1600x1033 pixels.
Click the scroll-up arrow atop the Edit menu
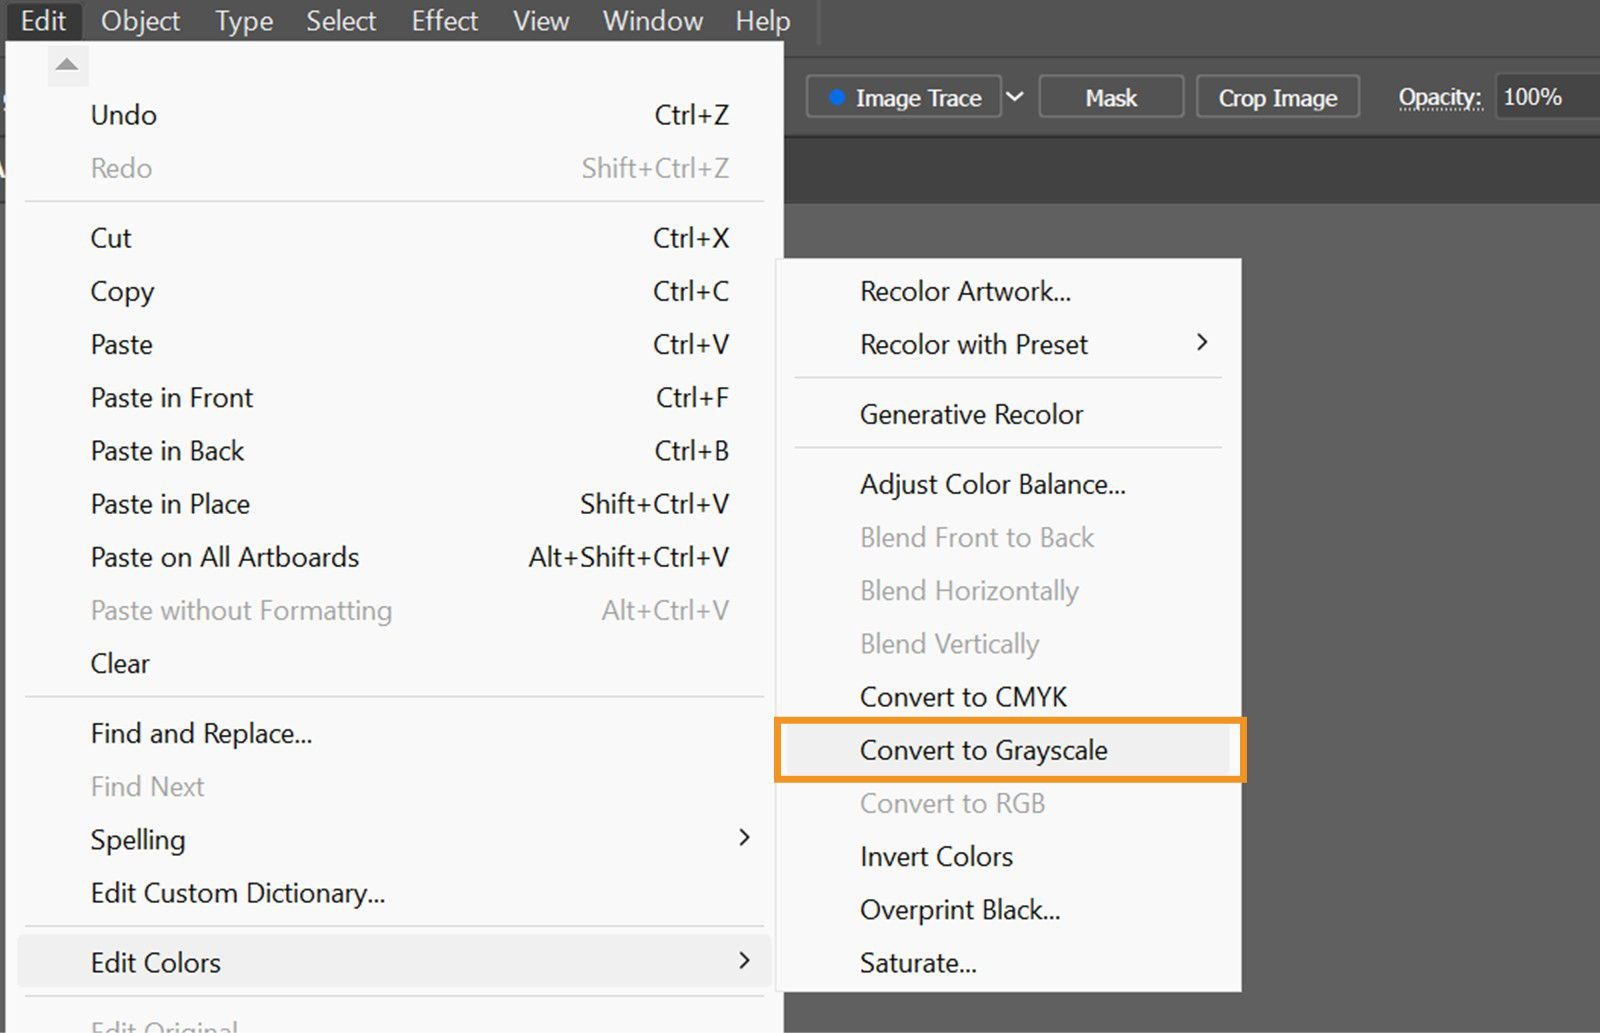(x=67, y=64)
